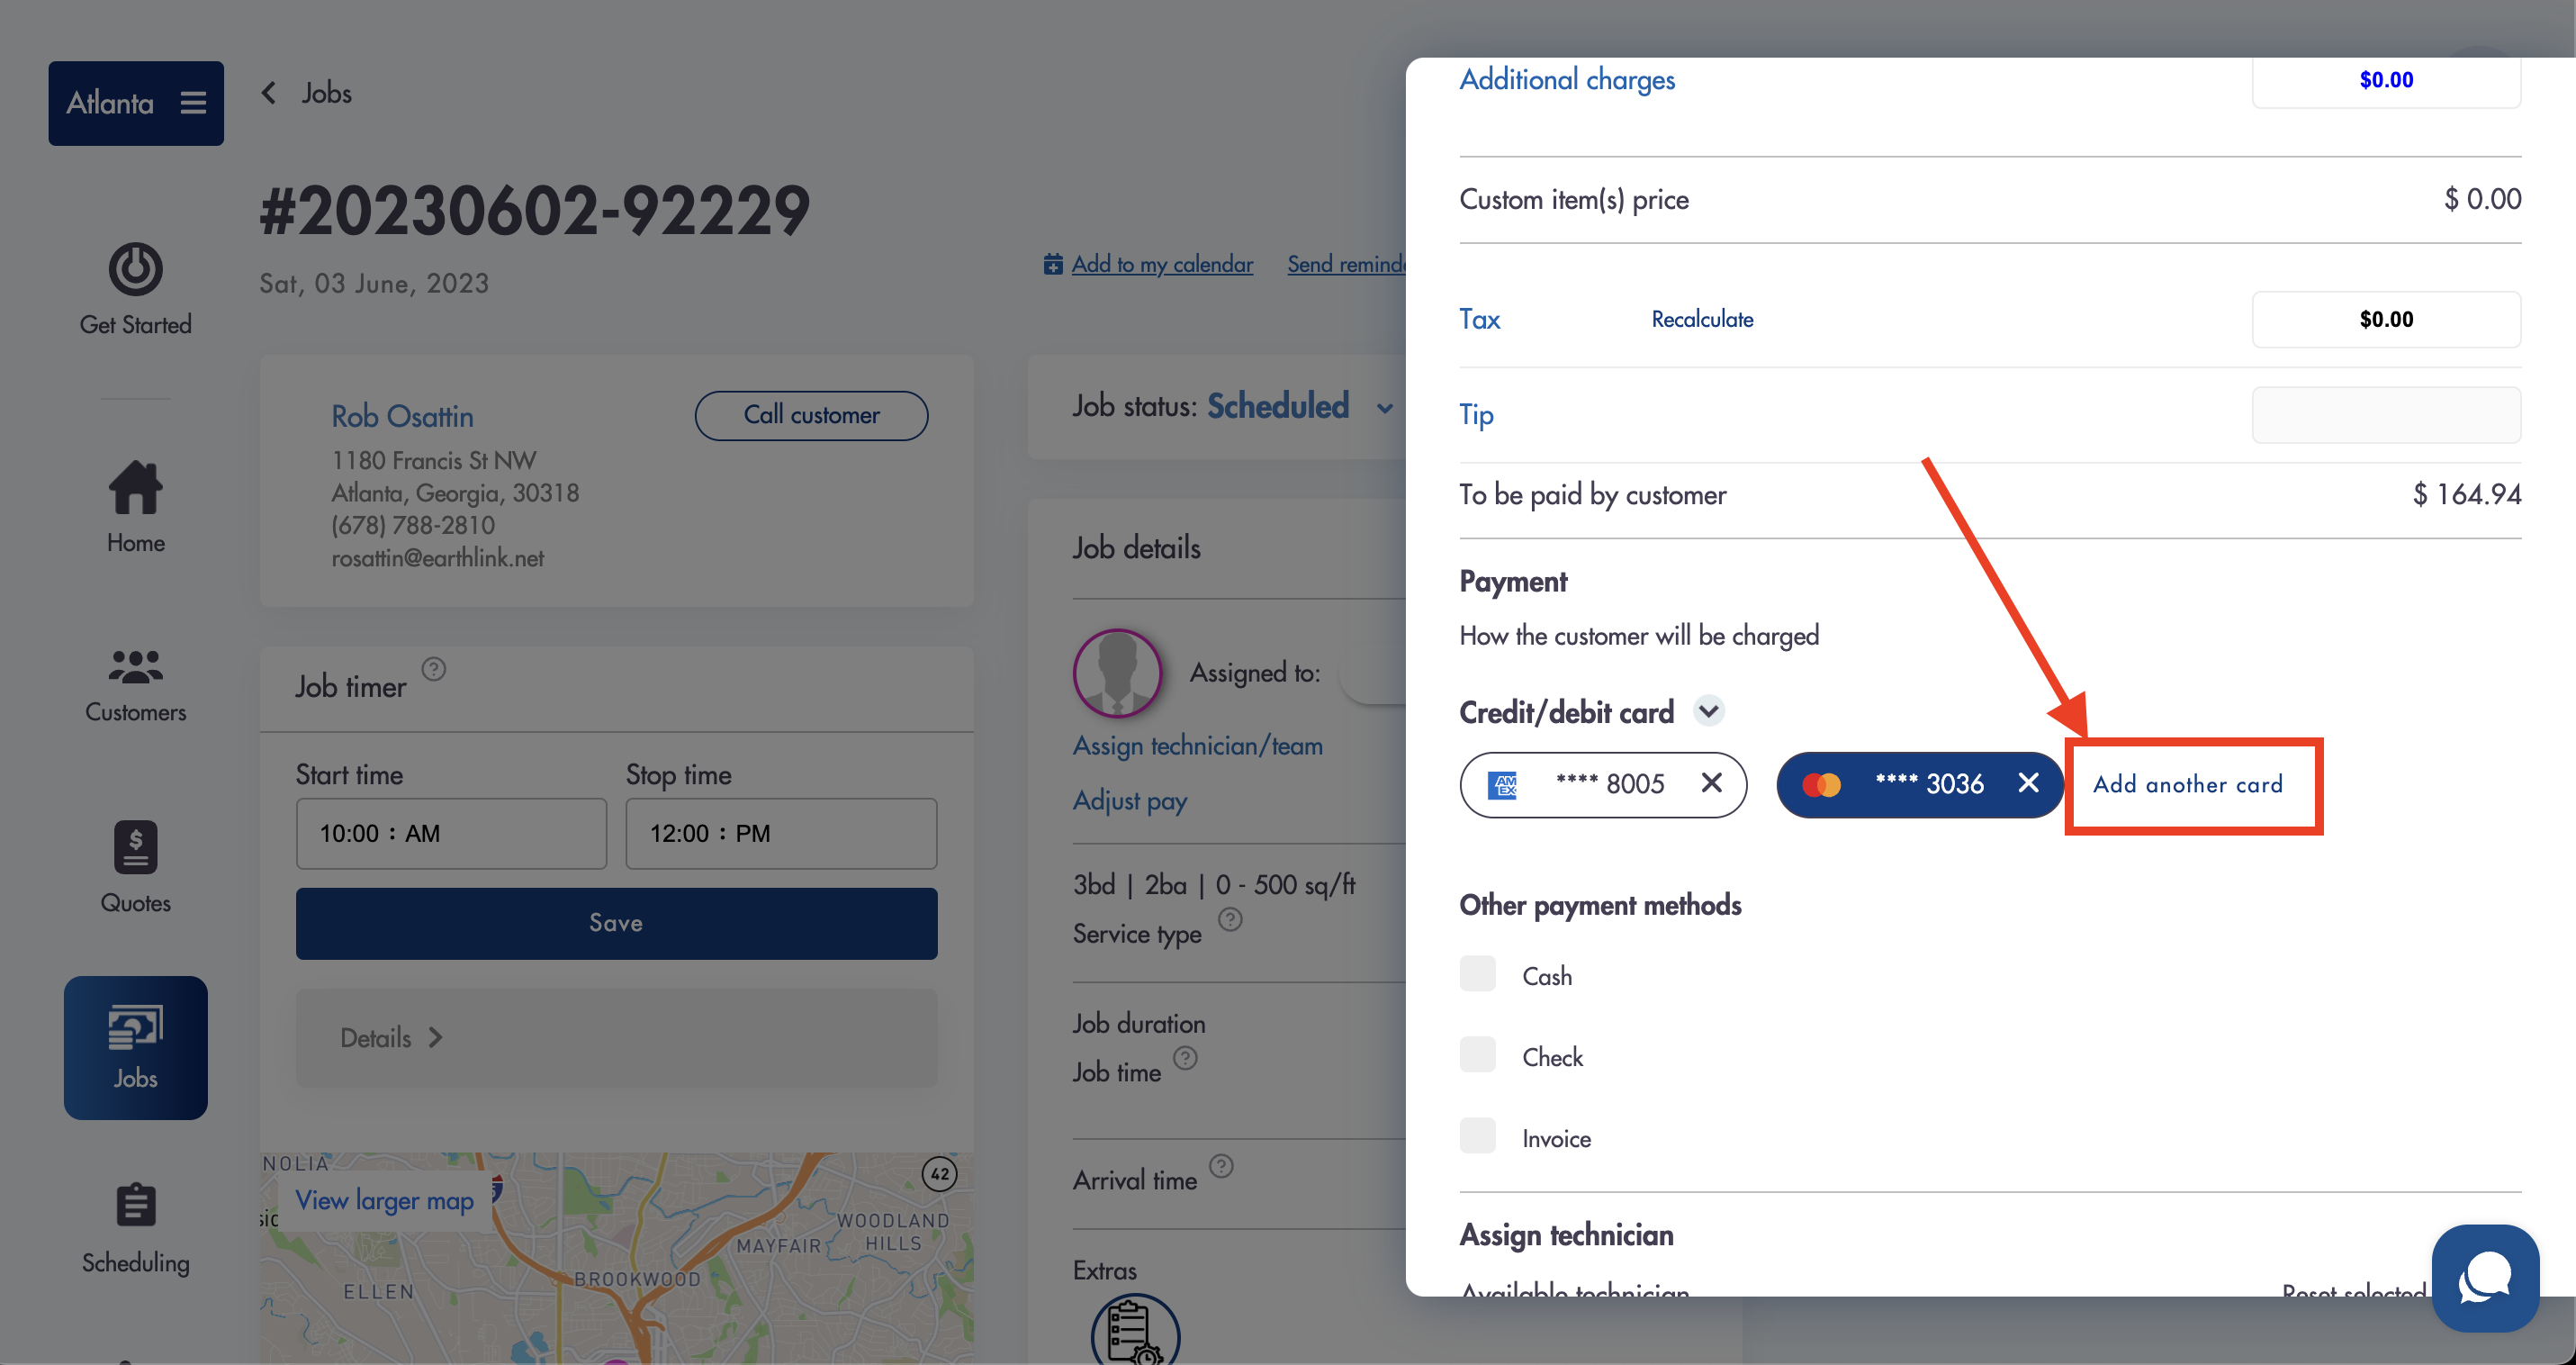Open the Get Started power icon

coord(135,269)
